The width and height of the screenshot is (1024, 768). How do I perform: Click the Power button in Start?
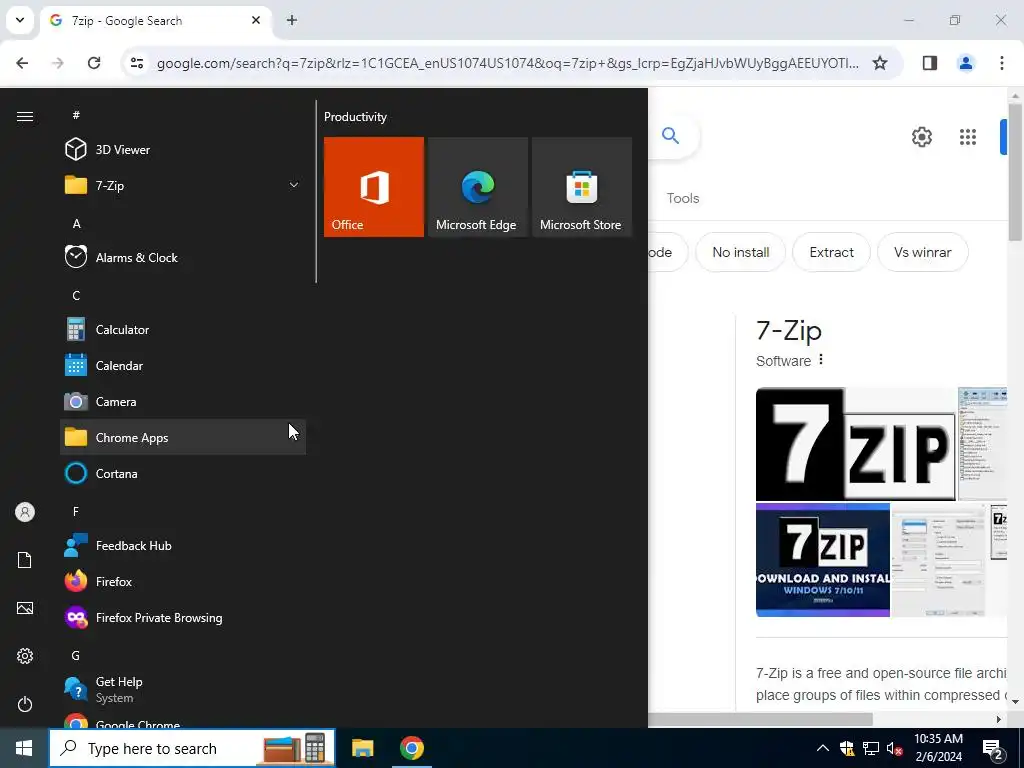coord(25,704)
